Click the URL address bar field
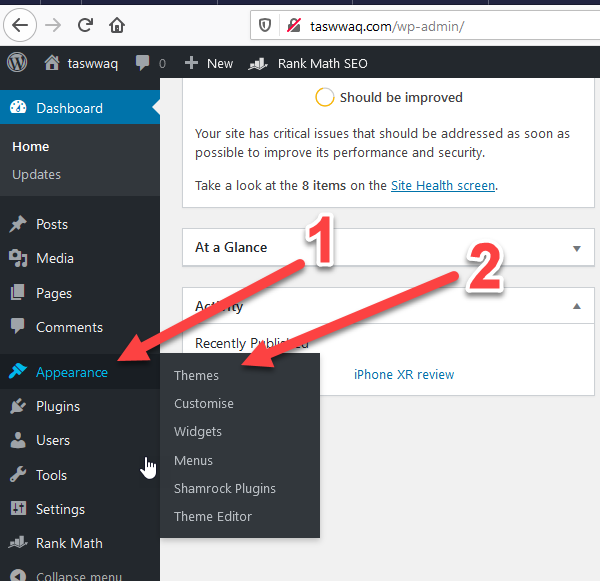Image resolution: width=600 pixels, height=581 pixels. click(426, 25)
